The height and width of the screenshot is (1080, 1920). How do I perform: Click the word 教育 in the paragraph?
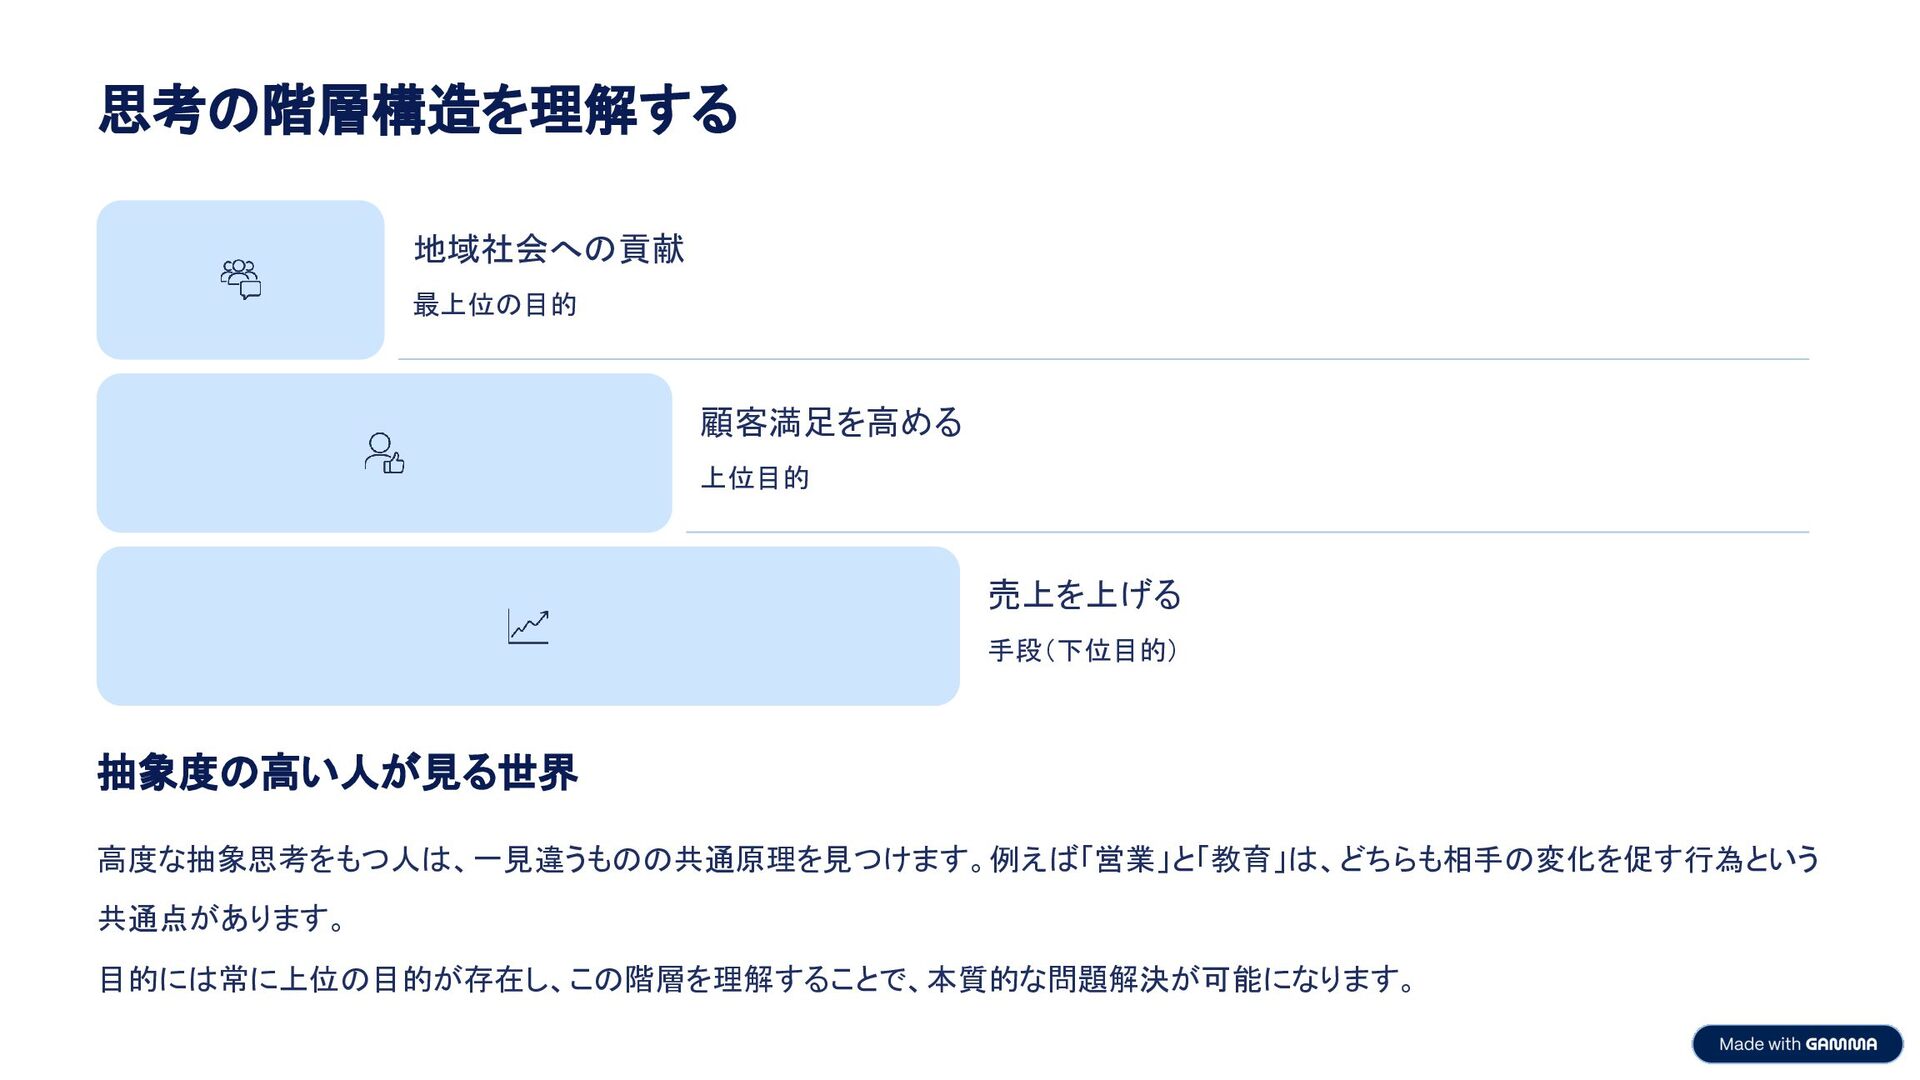(1240, 859)
